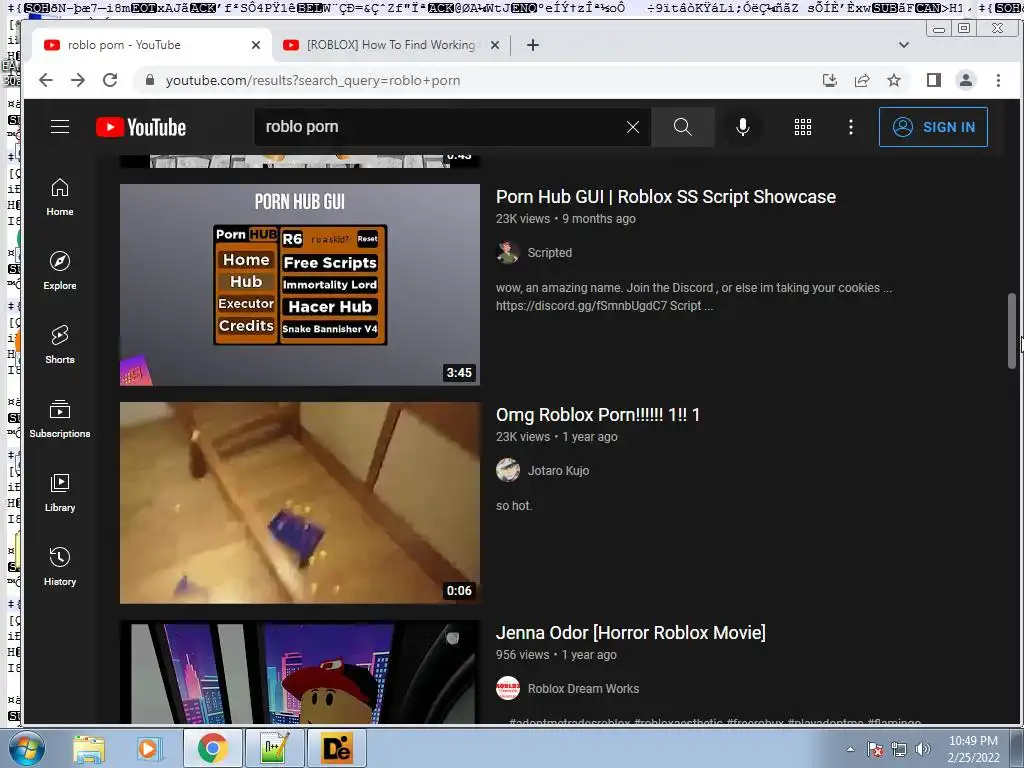Open Library in the sidebar

point(59,492)
